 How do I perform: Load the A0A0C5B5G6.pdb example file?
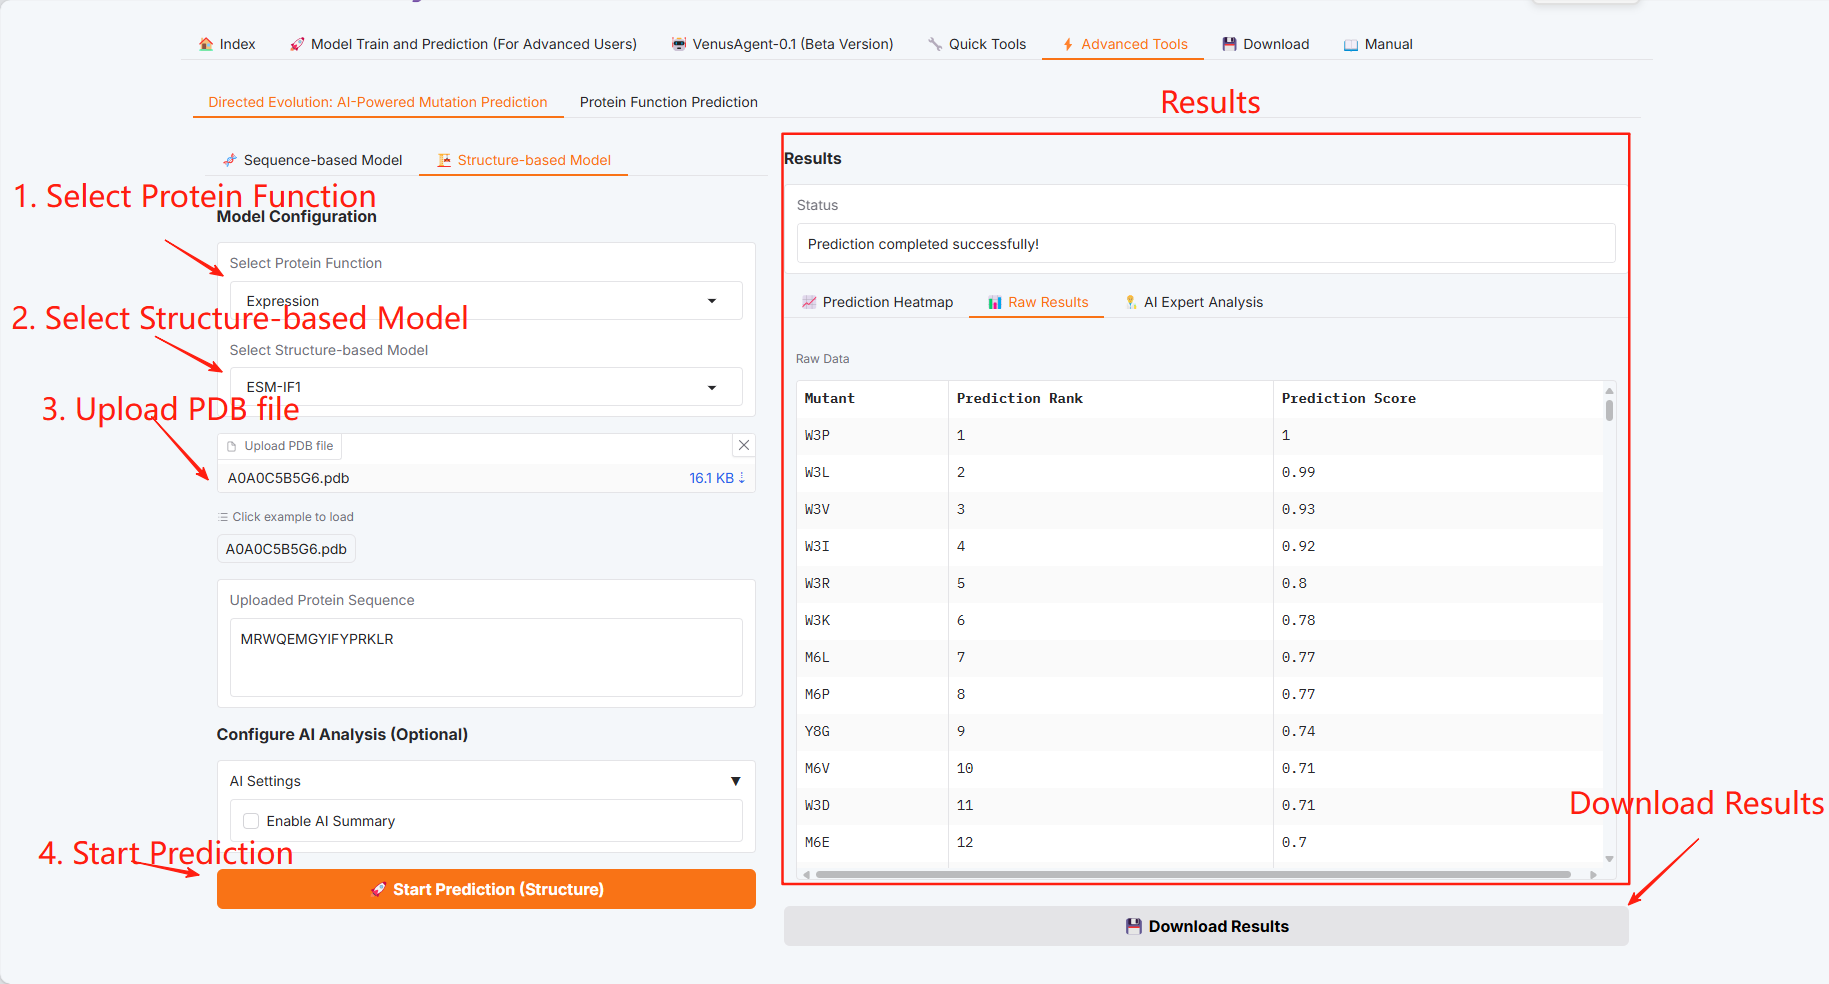(286, 549)
